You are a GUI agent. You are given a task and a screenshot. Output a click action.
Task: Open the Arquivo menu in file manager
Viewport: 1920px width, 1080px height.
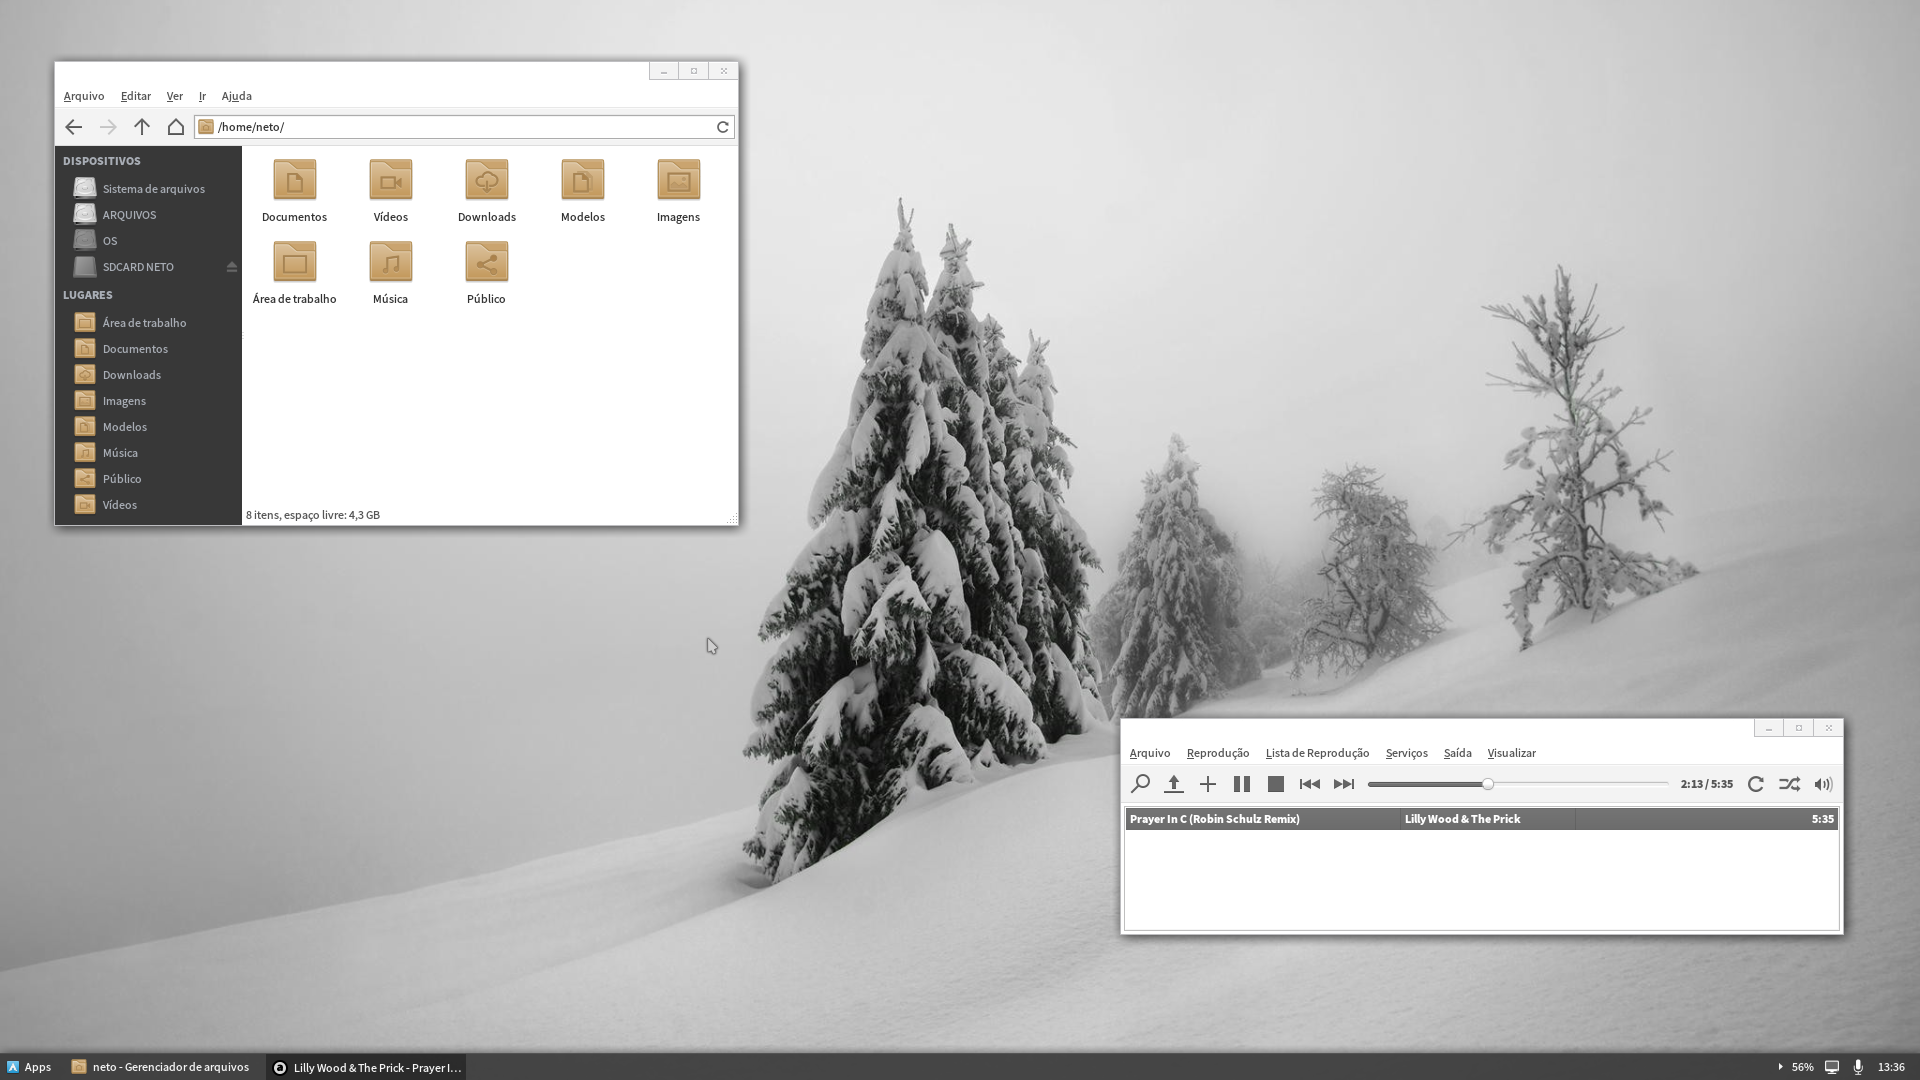pos(84,96)
